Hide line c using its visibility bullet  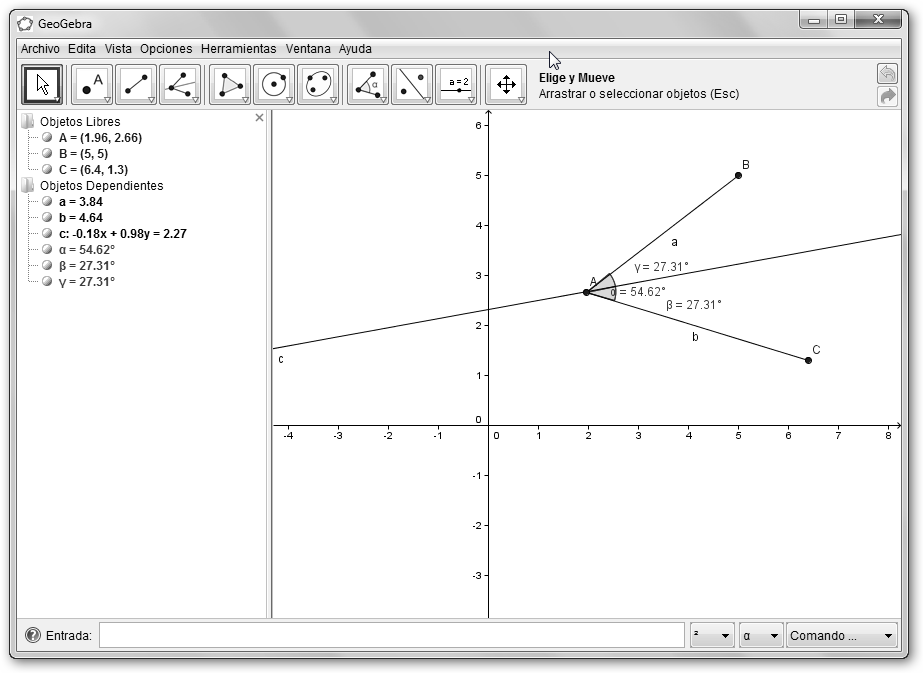(x=47, y=234)
